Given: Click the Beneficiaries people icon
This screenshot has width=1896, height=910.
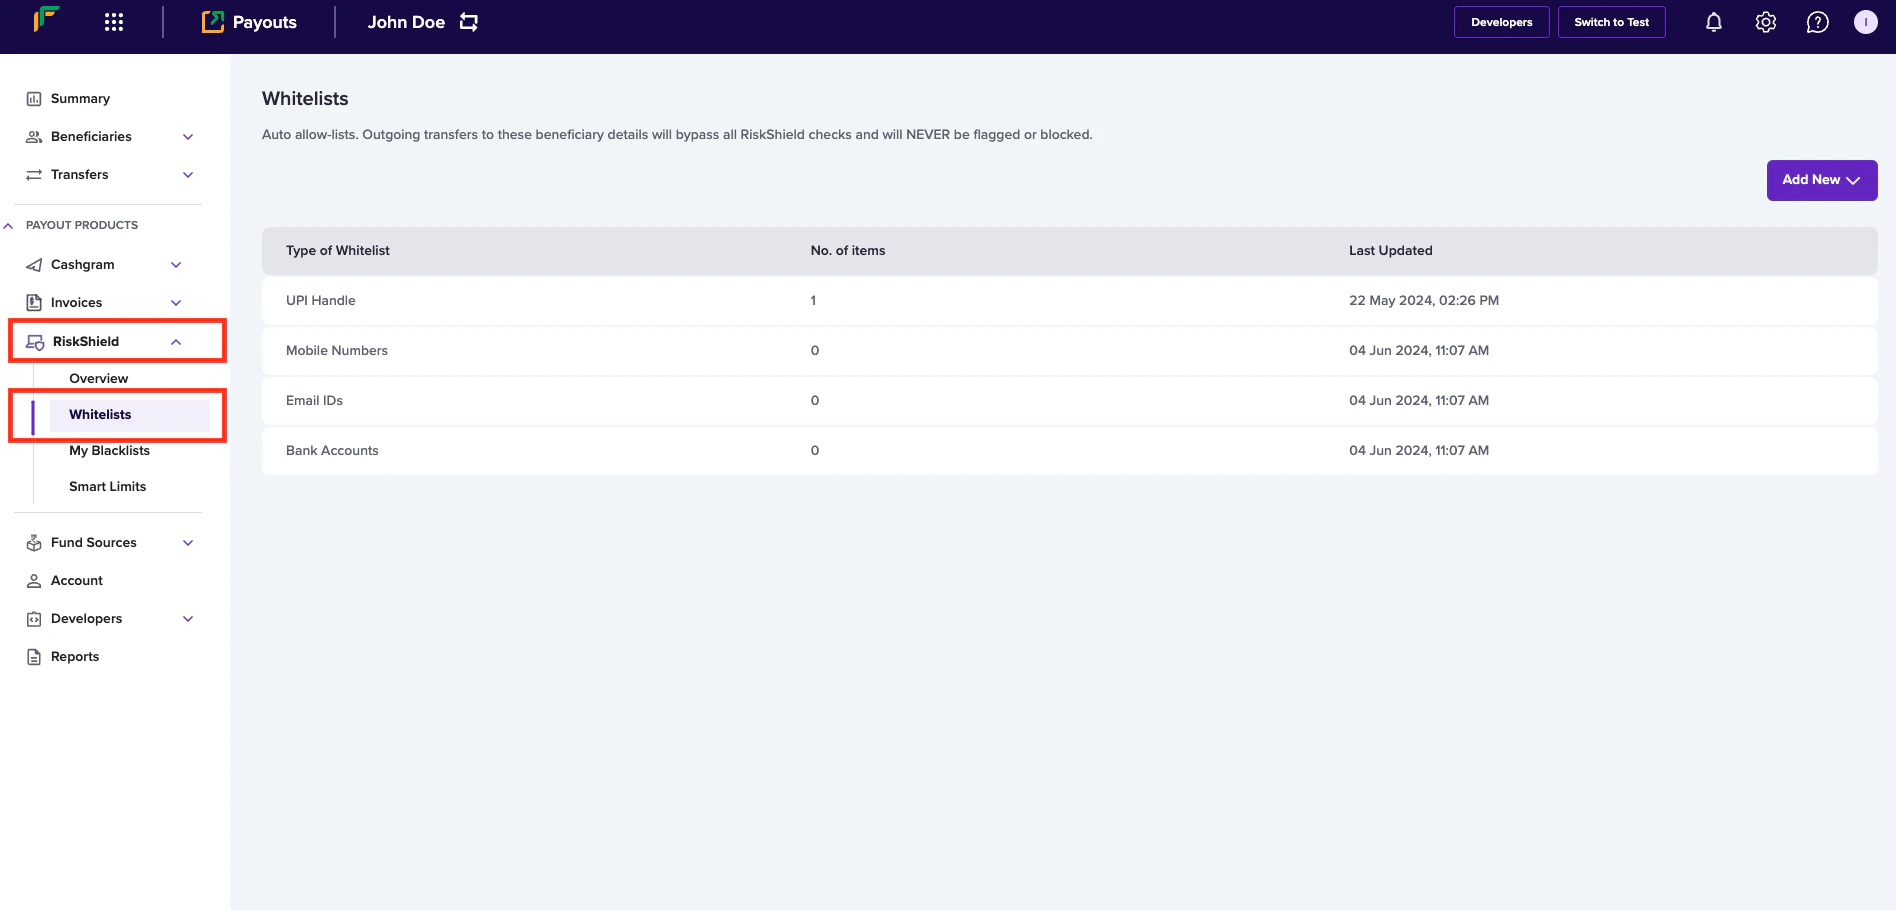Looking at the screenshot, I should 34,137.
